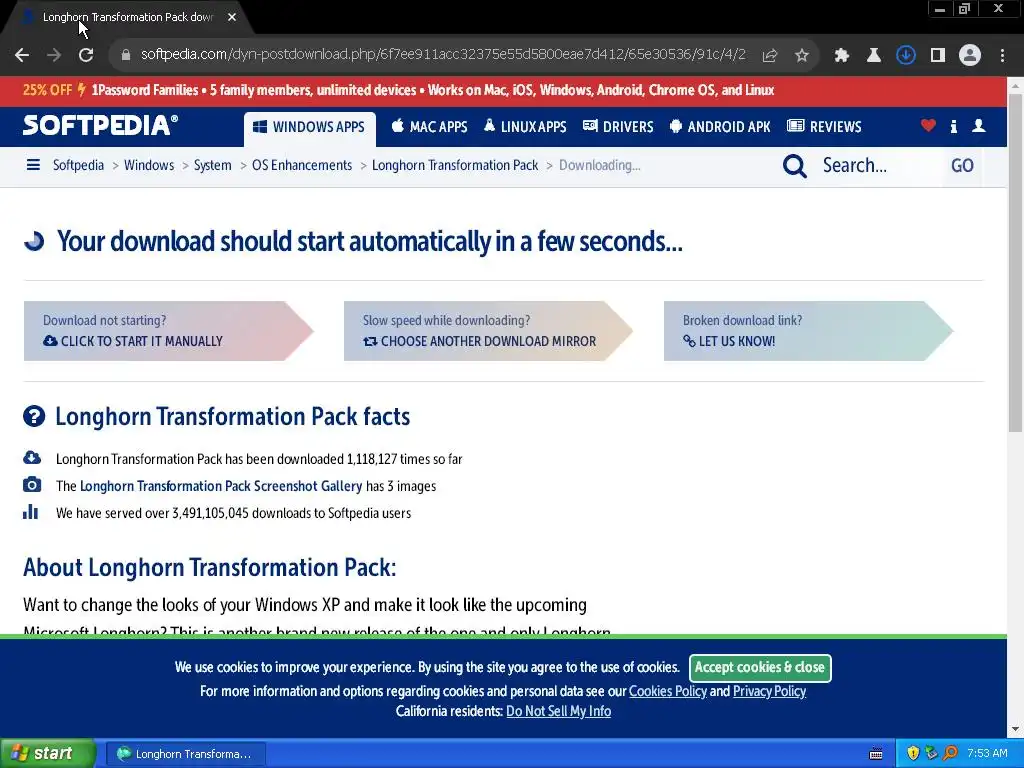Image resolution: width=1024 pixels, height=768 pixels.
Task: Click the 7:53 AM system clock
Action: [x=987, y=753]
